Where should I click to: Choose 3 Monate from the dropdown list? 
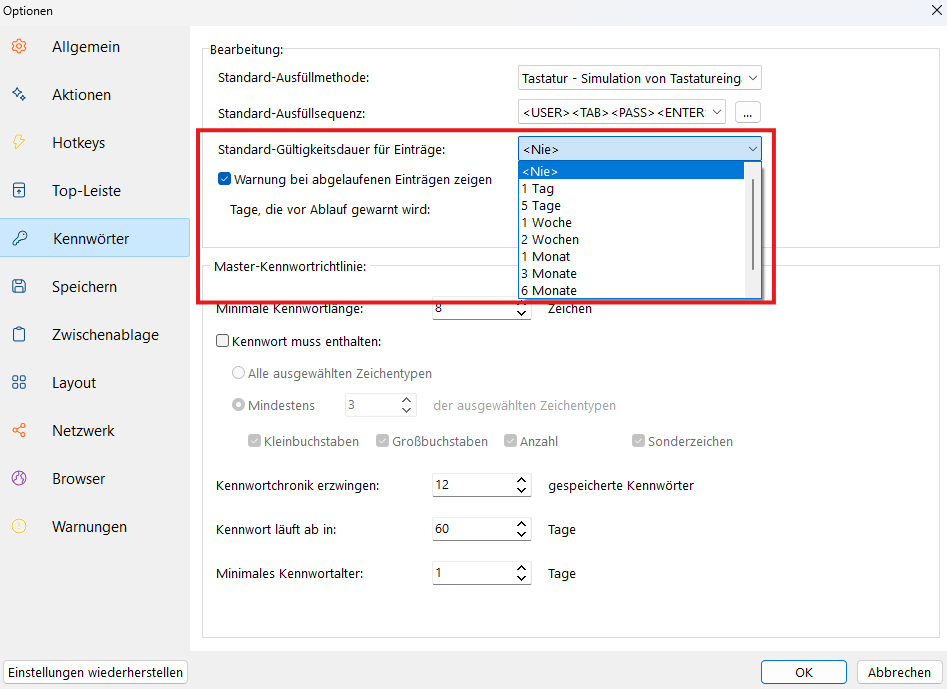631,274
